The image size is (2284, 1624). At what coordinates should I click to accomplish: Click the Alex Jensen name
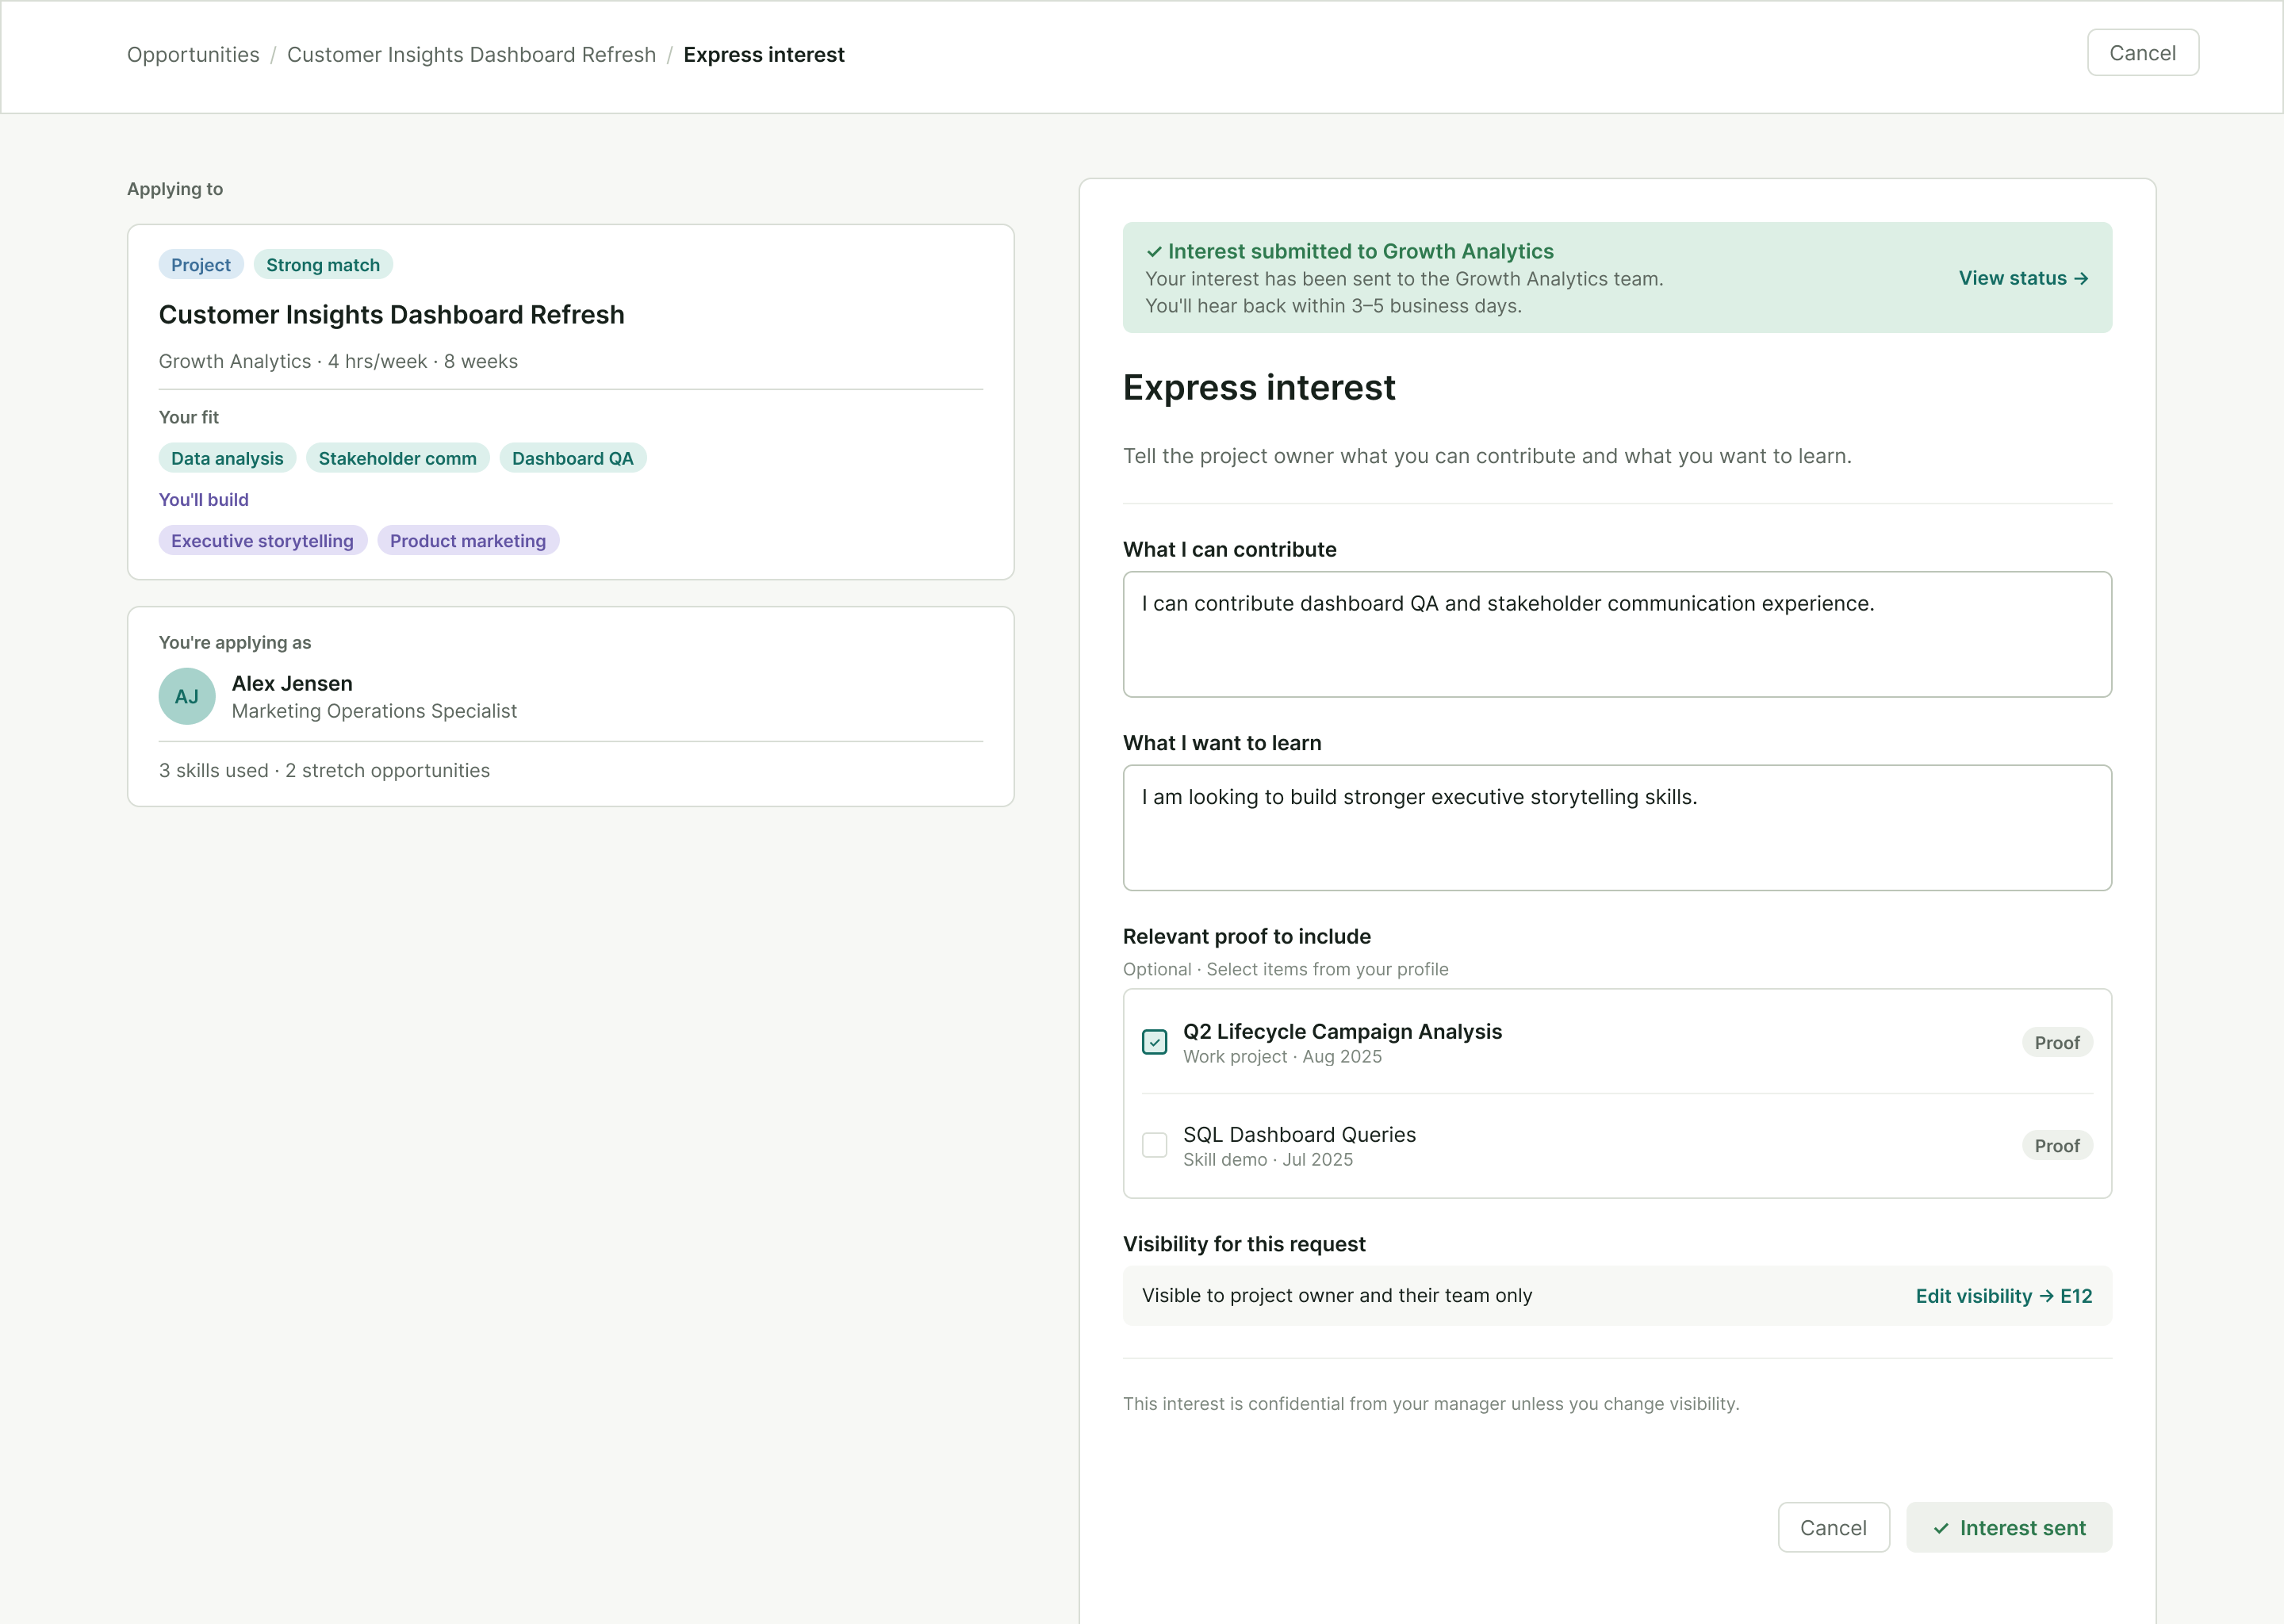point(292,683)
